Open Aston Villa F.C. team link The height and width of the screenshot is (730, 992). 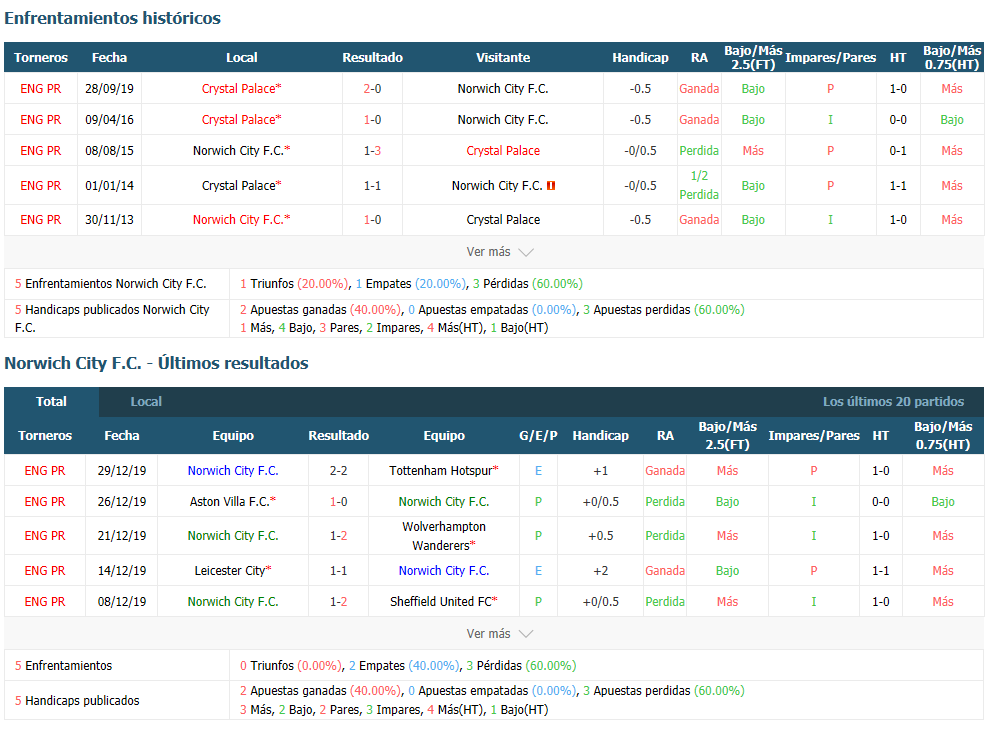click(233, 502)
